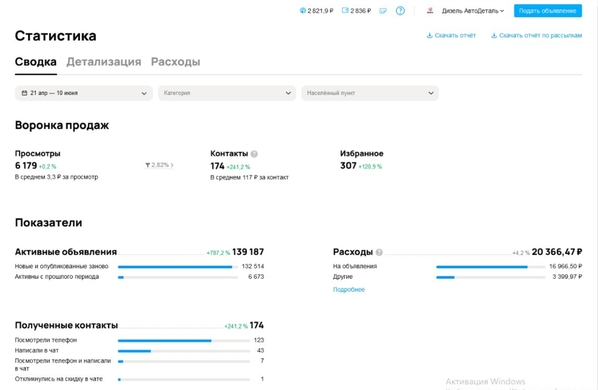The height and width of the screenshot is (390, 598).
Task: Click the info icon next to Расходы
Action: click(379, 252)
